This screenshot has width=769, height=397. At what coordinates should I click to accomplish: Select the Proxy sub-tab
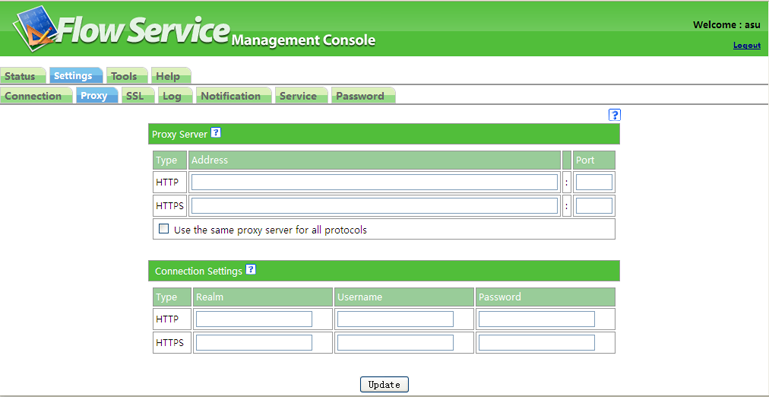(97, 96)
